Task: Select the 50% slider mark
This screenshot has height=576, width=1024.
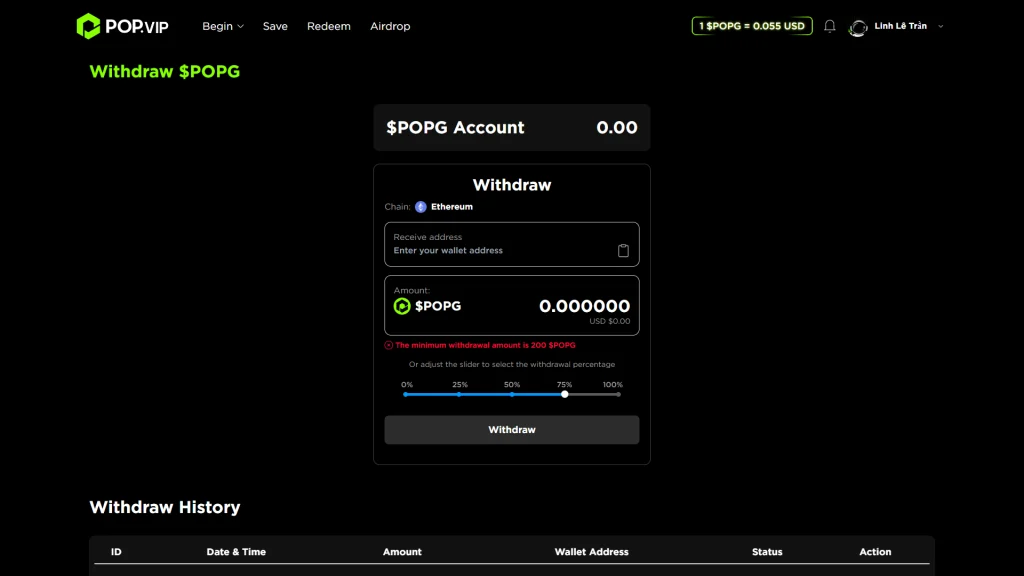Action: click(512, 394)
